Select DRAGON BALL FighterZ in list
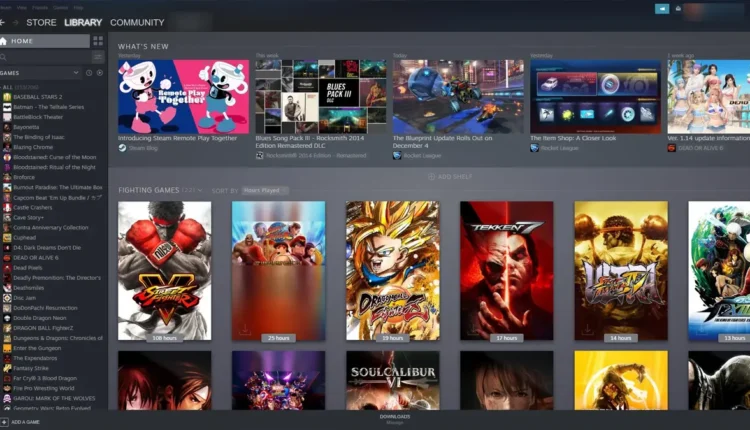This screenshot has height=430, width=750. [x=43, y=328]
